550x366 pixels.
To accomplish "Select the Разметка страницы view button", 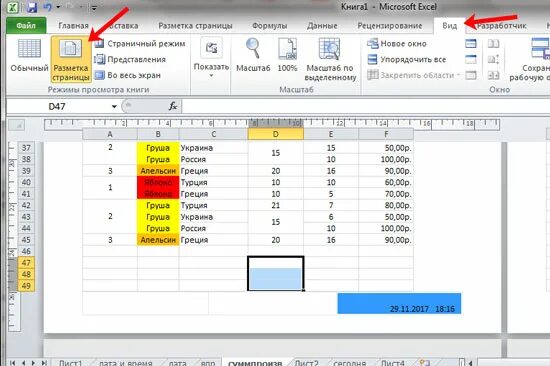I will (x=71, y=59).
